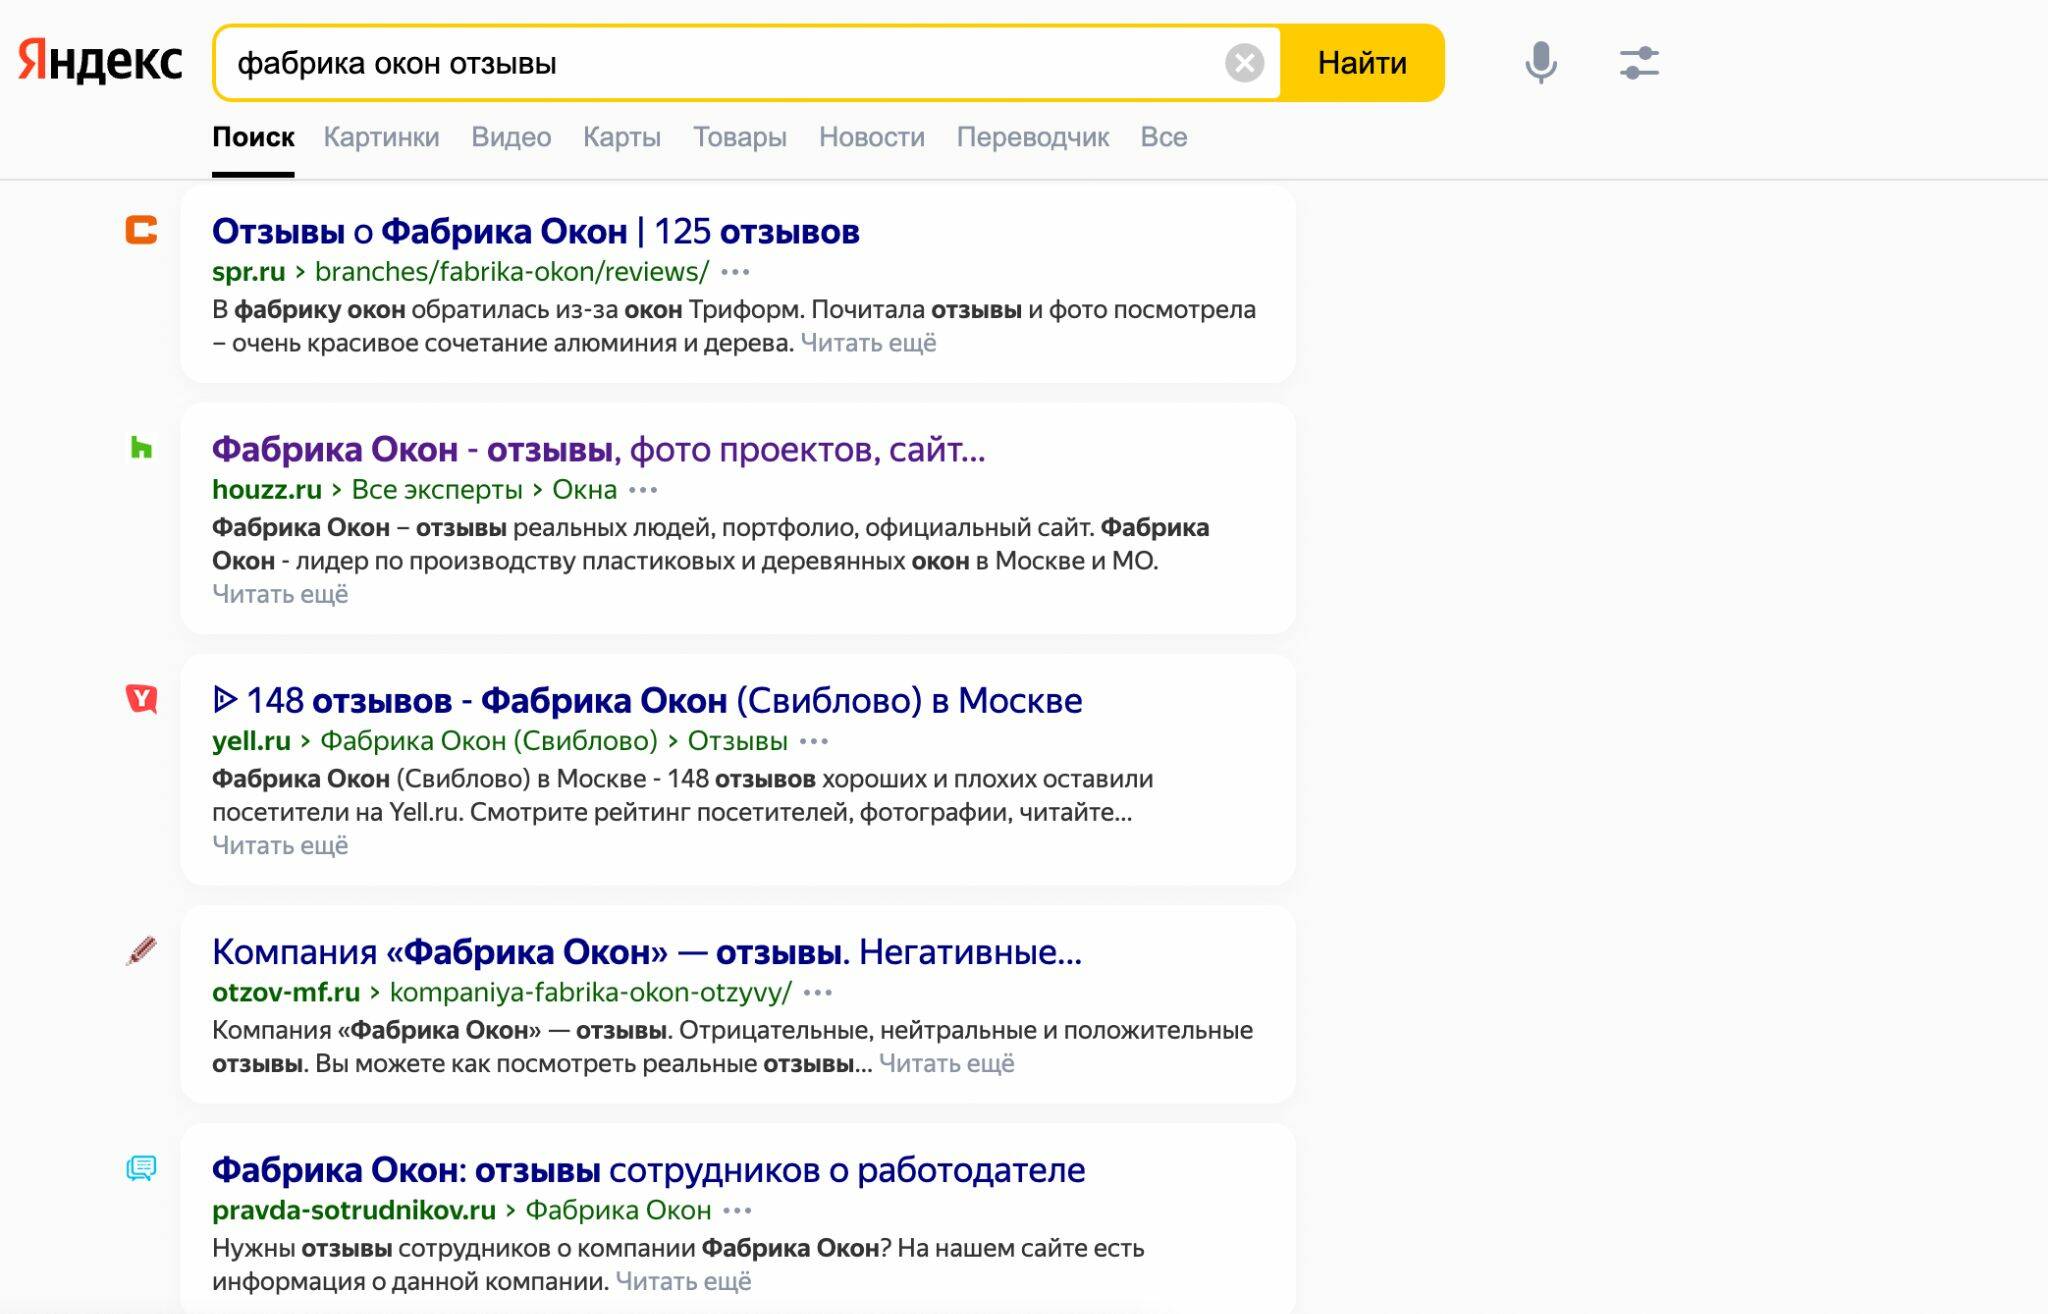Switch to the Карты tab
This screenshot has width=2048, height=1314.
(621, 137)
